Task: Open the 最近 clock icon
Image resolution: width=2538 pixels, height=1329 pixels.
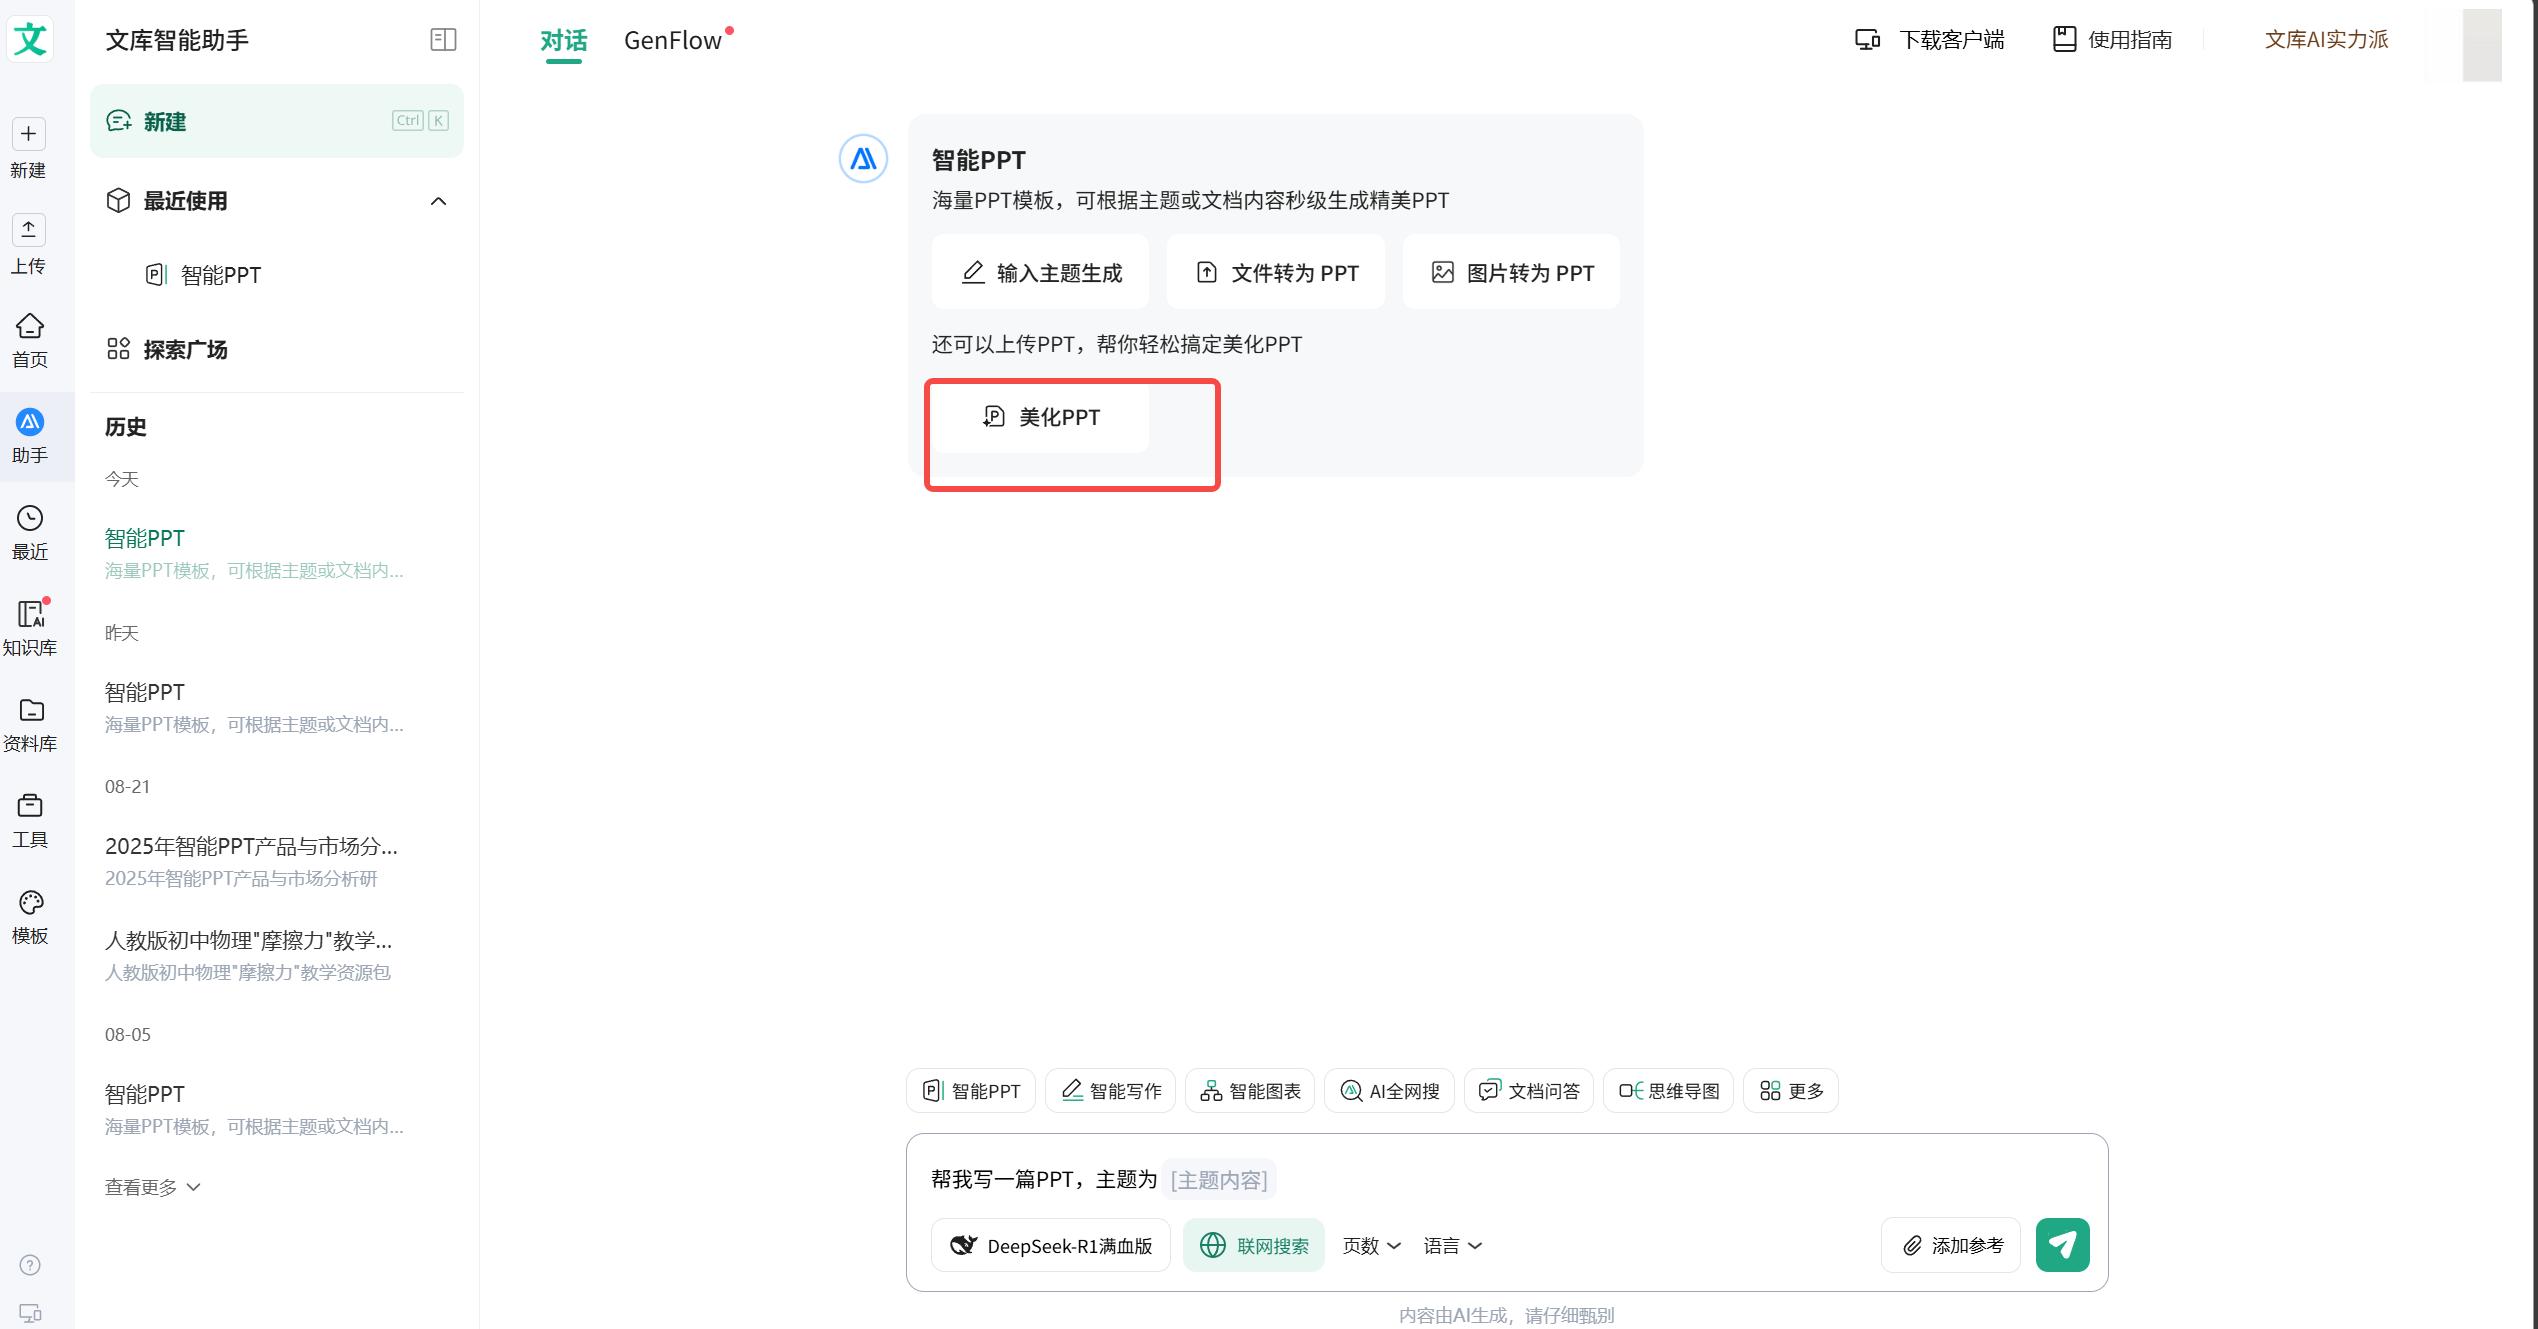Action: click(x=30, y=532)
